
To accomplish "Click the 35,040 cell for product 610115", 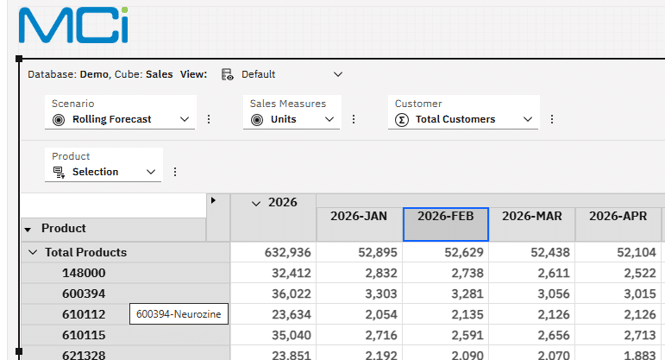I will click(274, 335).
